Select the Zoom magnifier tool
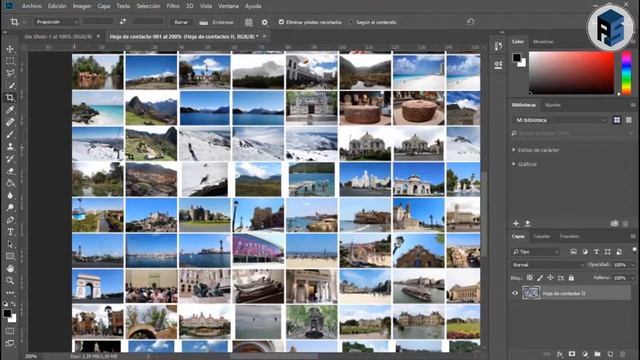640x360 pixels. (10, 280)
